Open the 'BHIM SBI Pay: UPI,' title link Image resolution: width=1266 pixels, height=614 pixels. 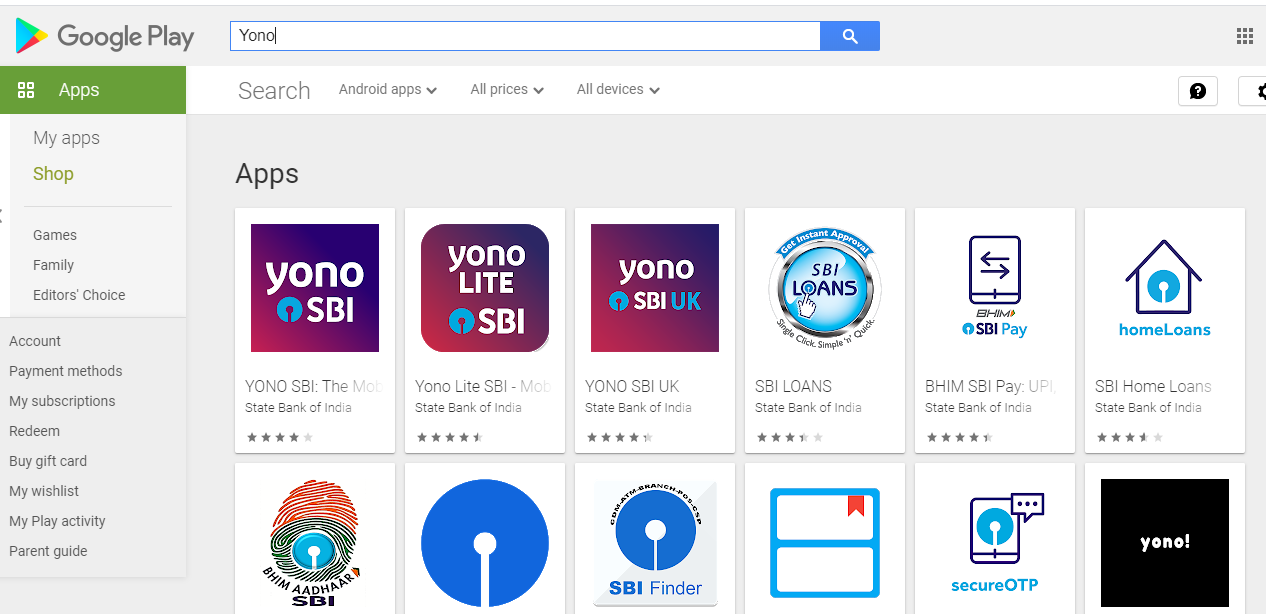[x=991, y=386]
